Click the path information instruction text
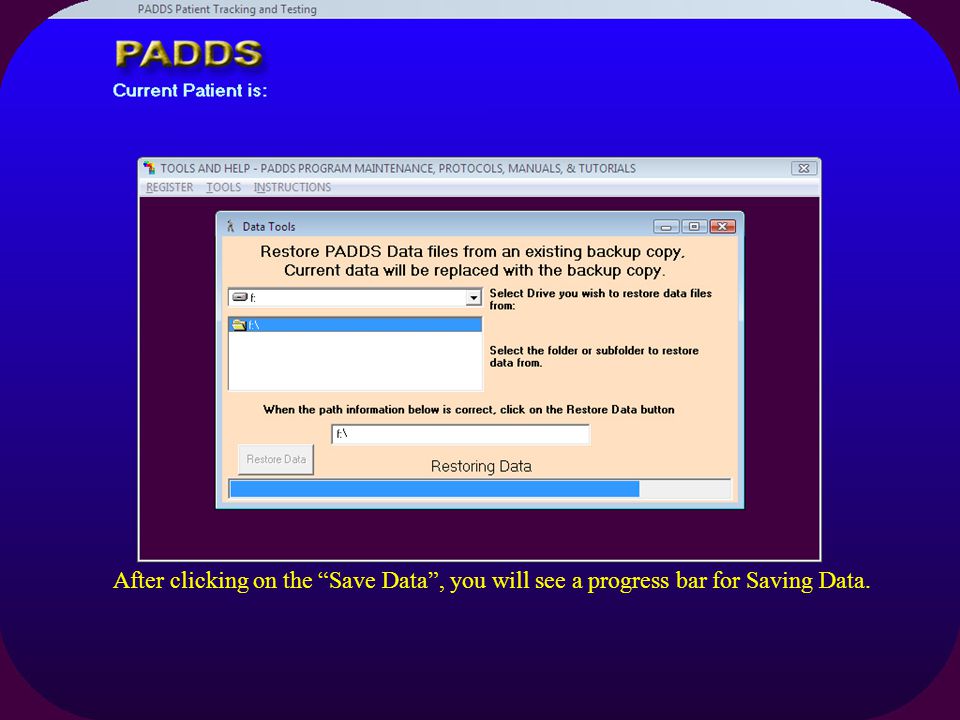960x720 pixels. (x=469, y=410)
